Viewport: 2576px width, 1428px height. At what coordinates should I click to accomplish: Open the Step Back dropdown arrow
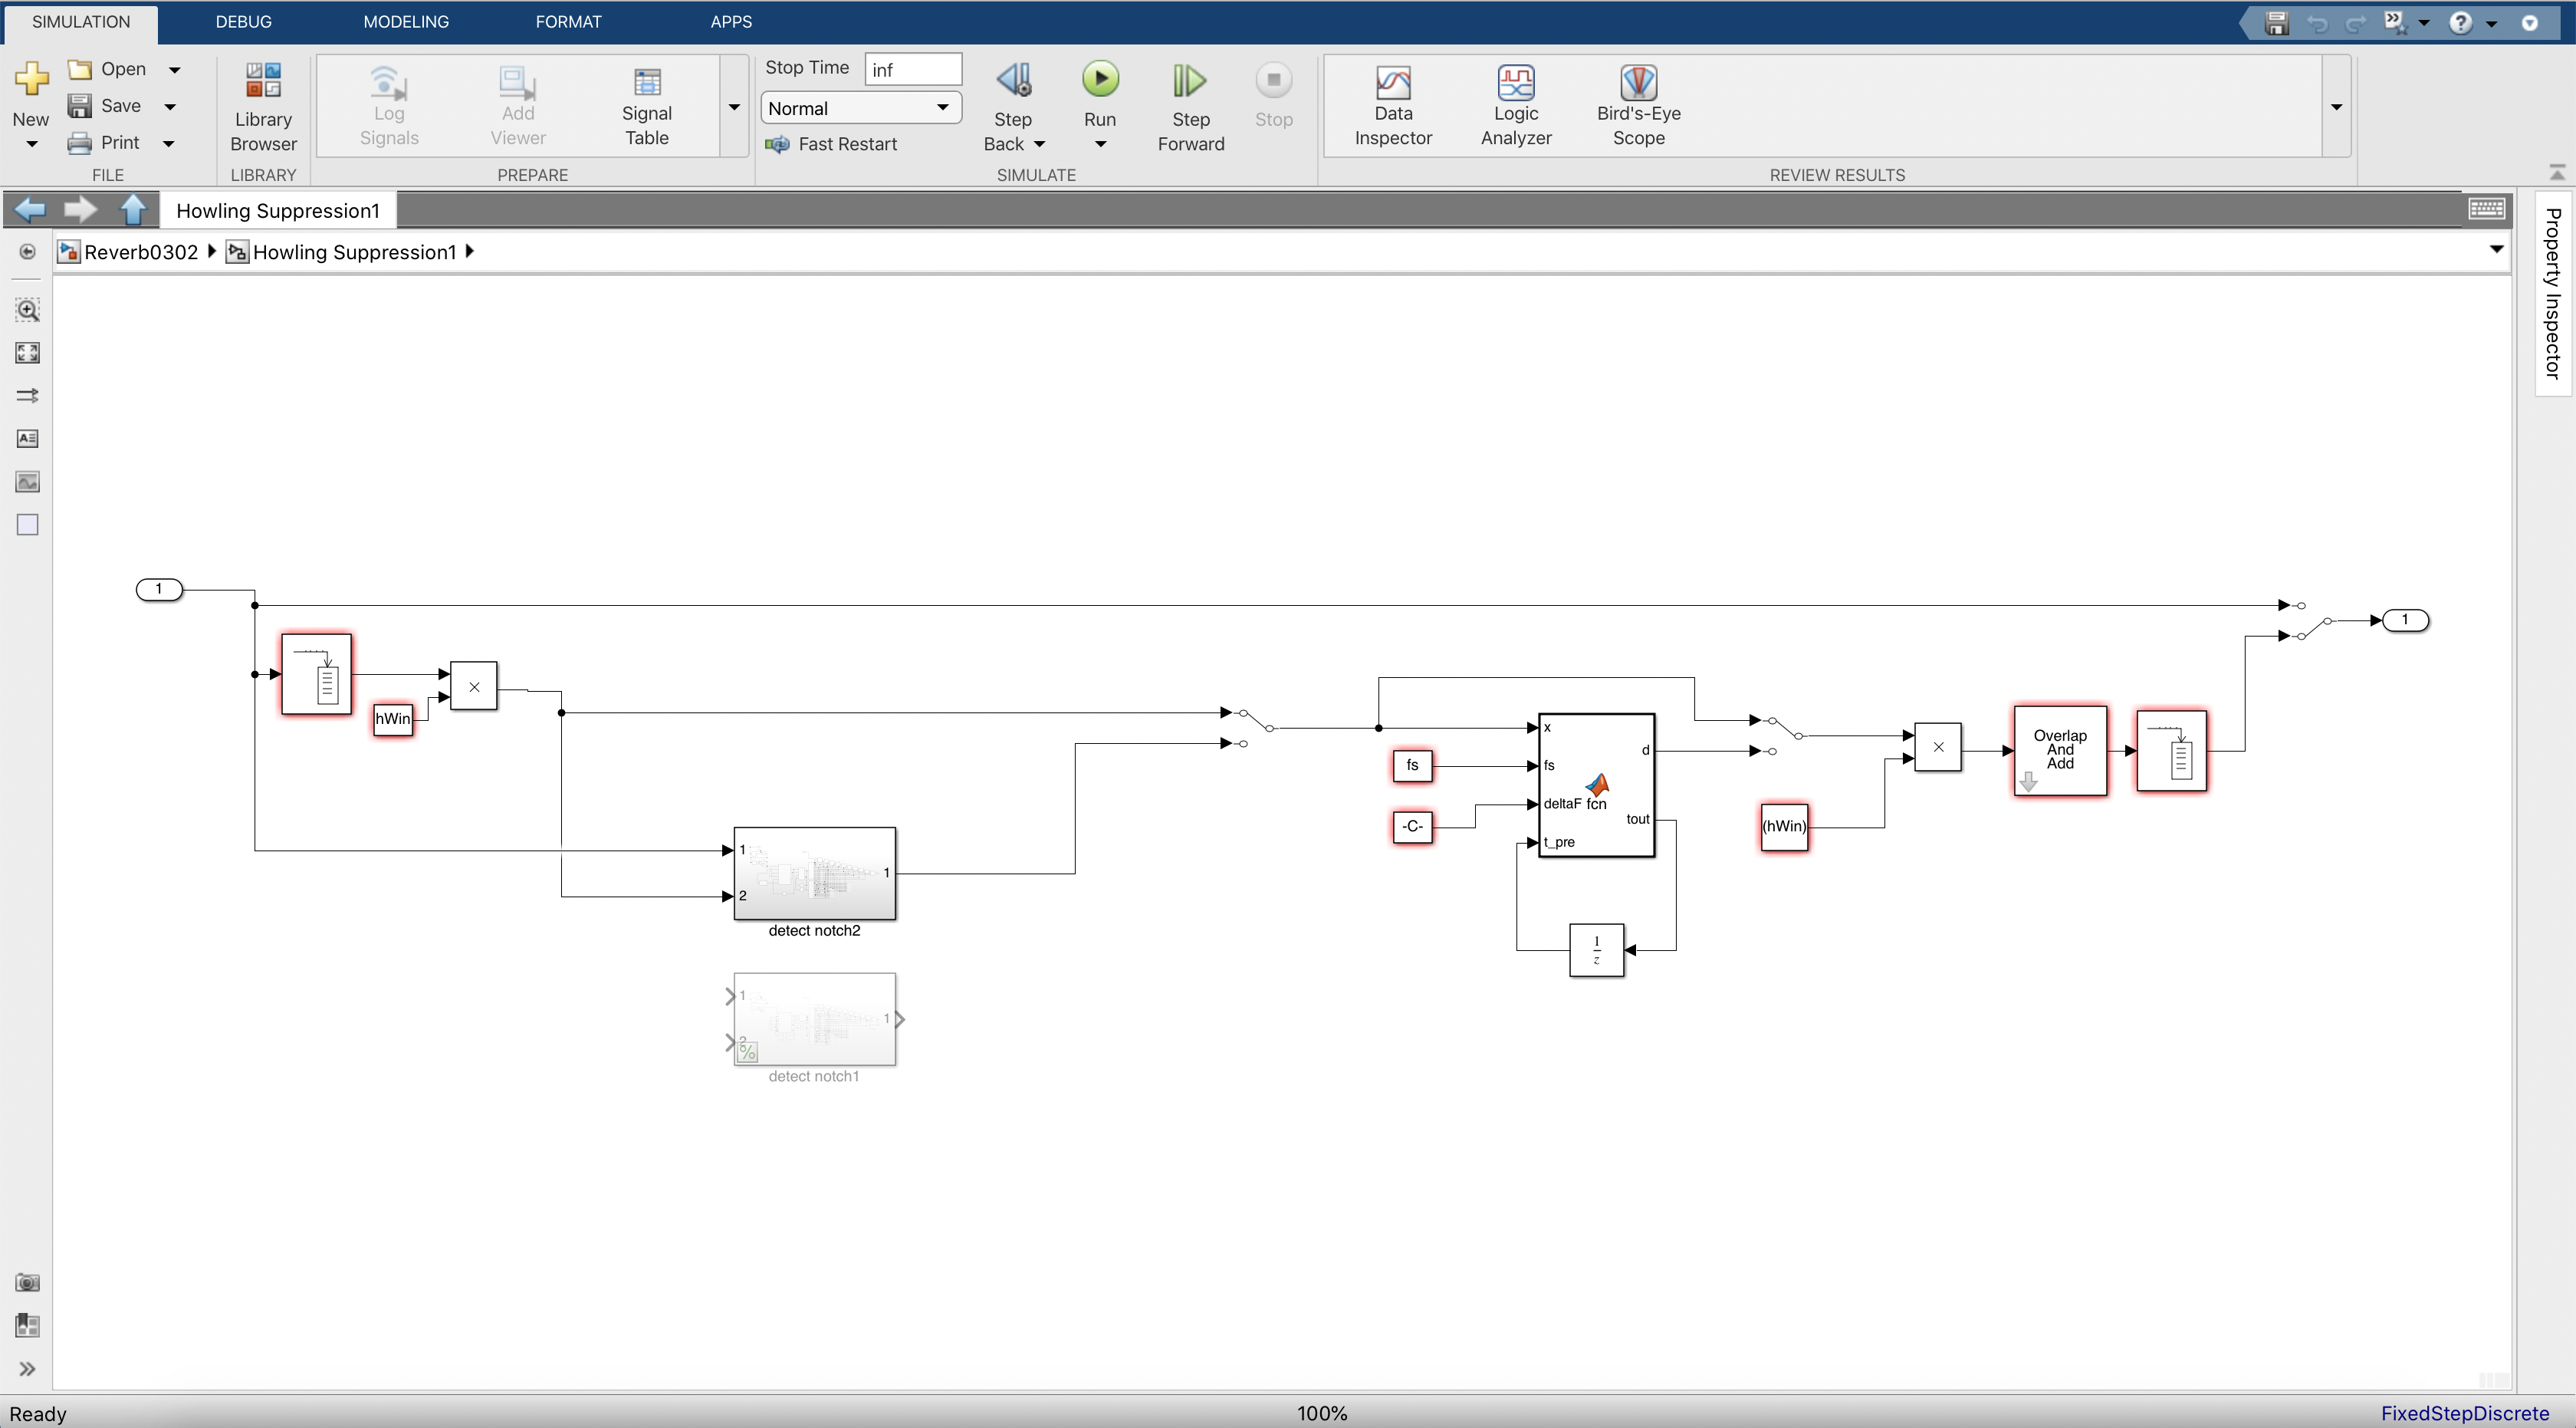(1039, 144)
